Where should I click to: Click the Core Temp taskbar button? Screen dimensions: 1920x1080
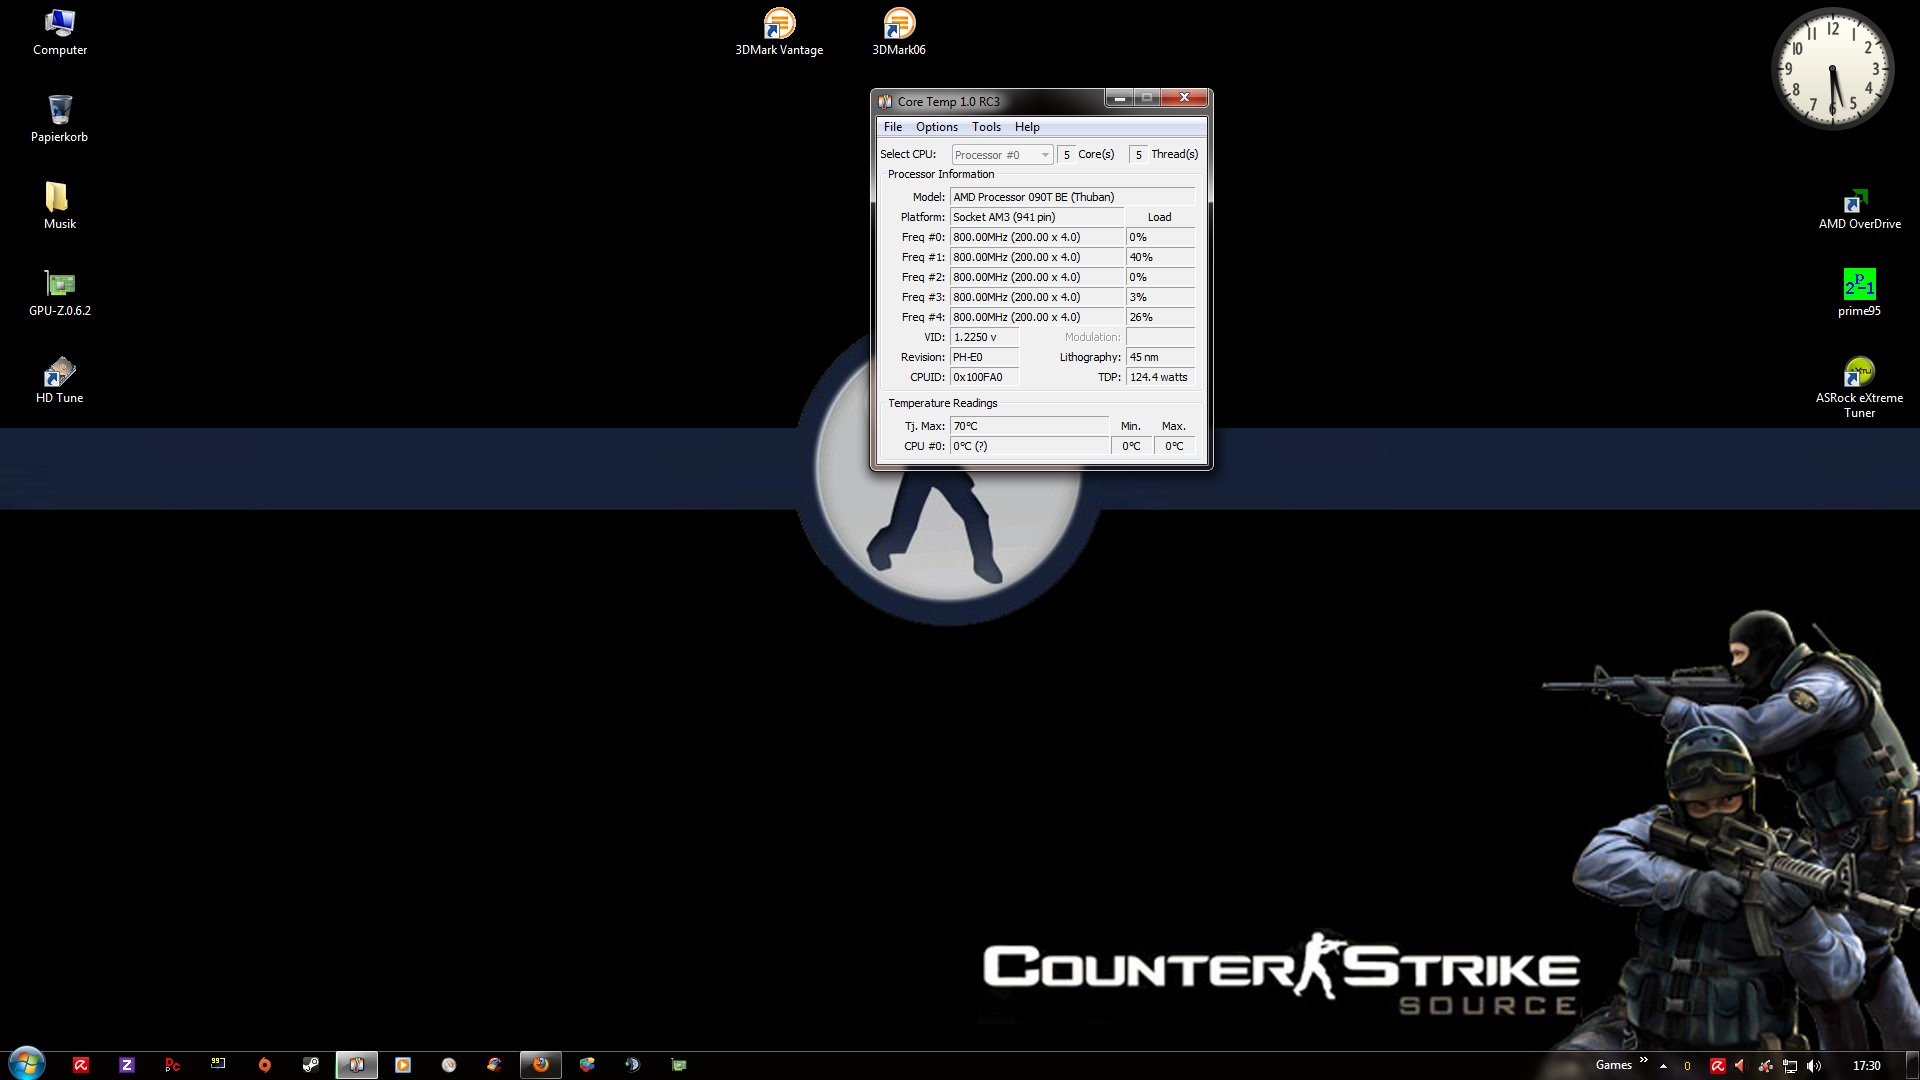tap(357, 1065)
